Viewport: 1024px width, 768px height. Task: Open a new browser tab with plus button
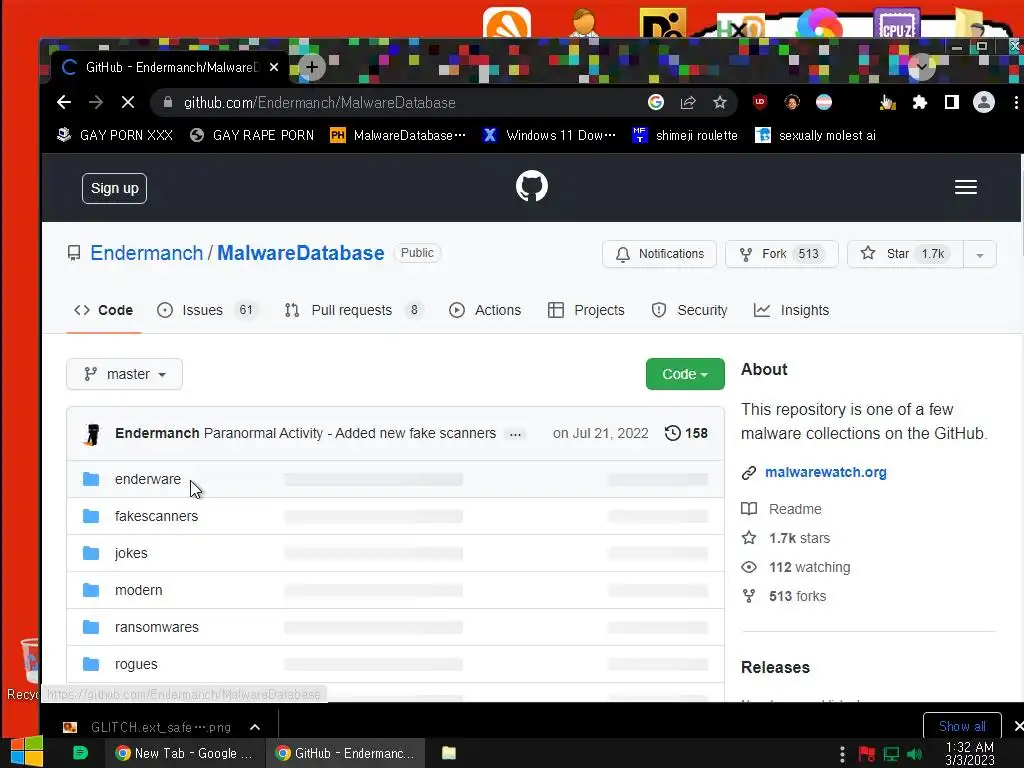click(x=312, y=67)
